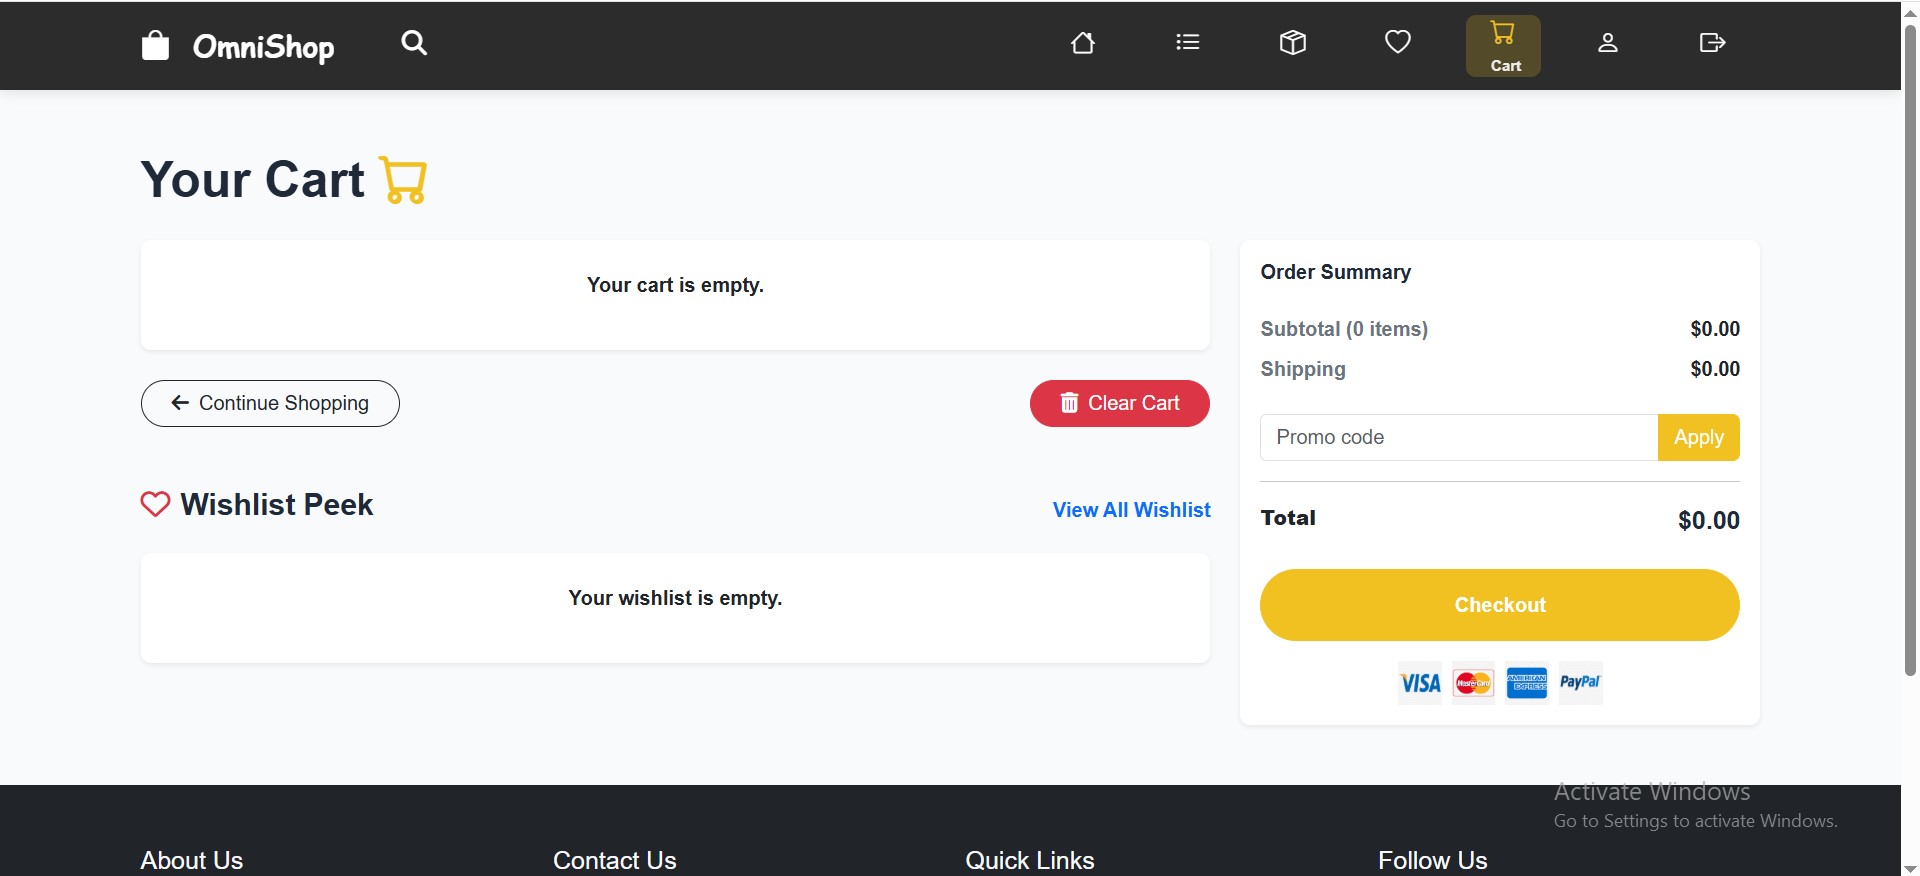
Task: Click the yellow Checkout button
Action: (1499, 605)
